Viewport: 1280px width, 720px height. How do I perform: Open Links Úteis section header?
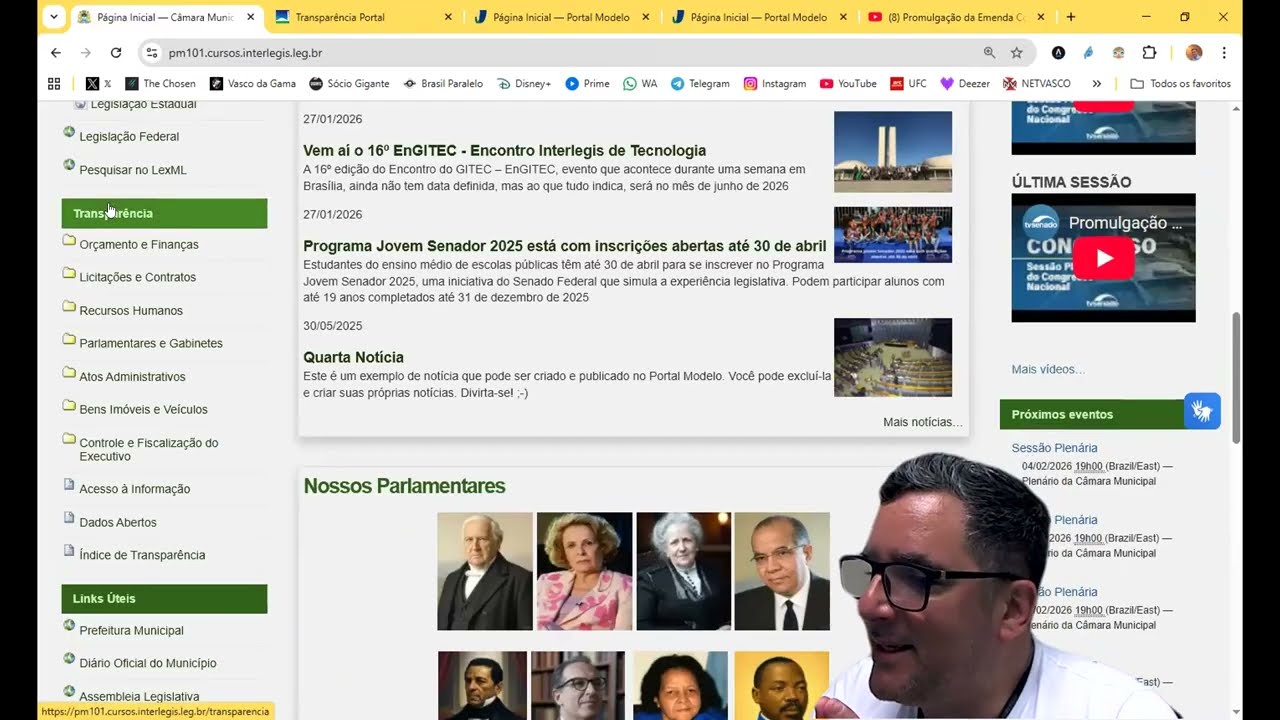(164, 598)
